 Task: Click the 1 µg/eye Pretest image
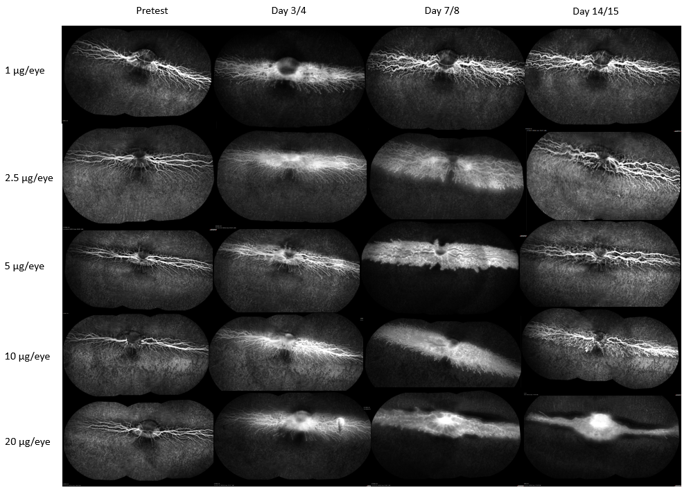[137, 73]
